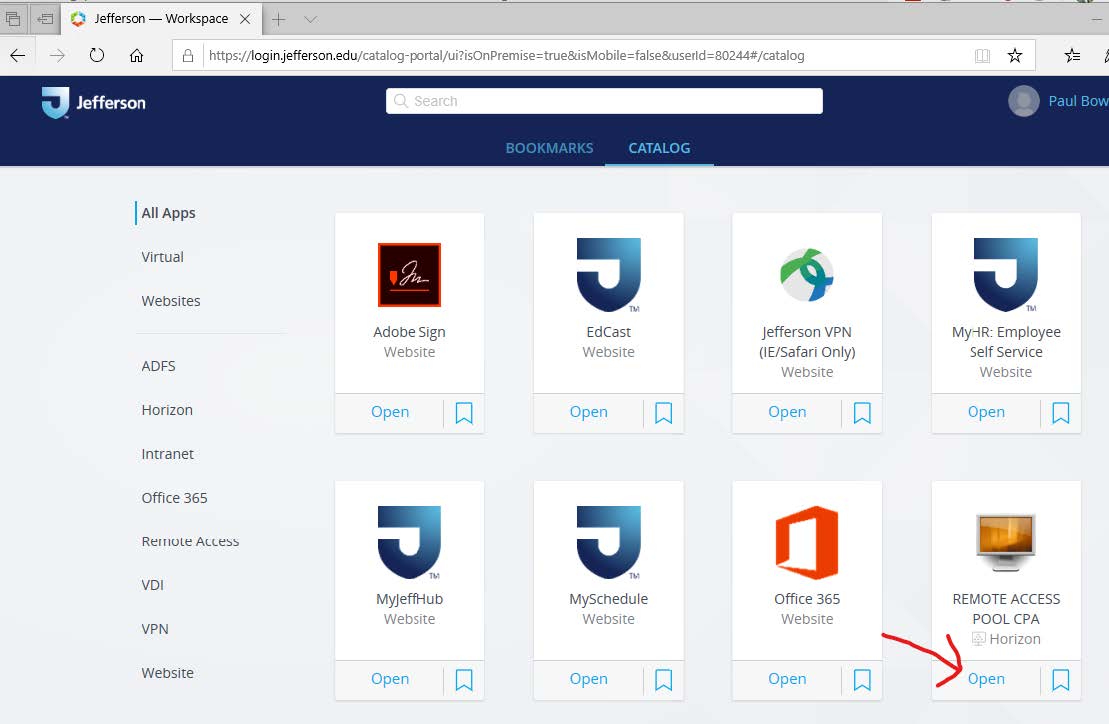Bookmark Remote Access Pool CPA
This screenshot has height=724, width=1109.
pos(1061,679)
